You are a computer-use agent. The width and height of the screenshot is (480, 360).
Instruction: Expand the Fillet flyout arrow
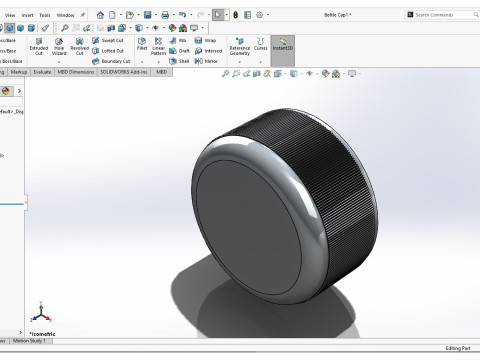pyautogui.click(x=142, y=62)
